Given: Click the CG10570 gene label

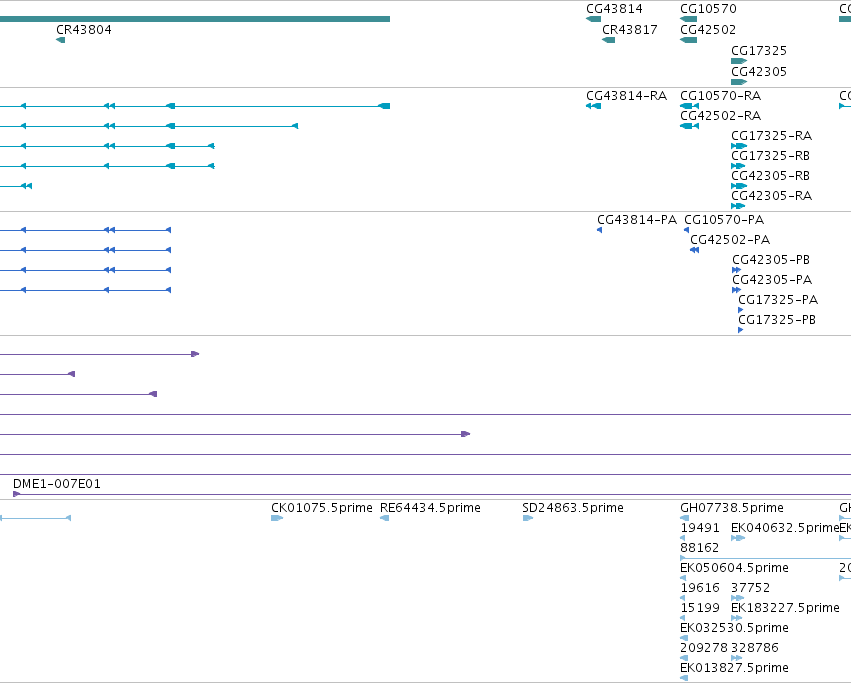Looking at the screenshot, I should pyautogui.click(x=708, y=9).
